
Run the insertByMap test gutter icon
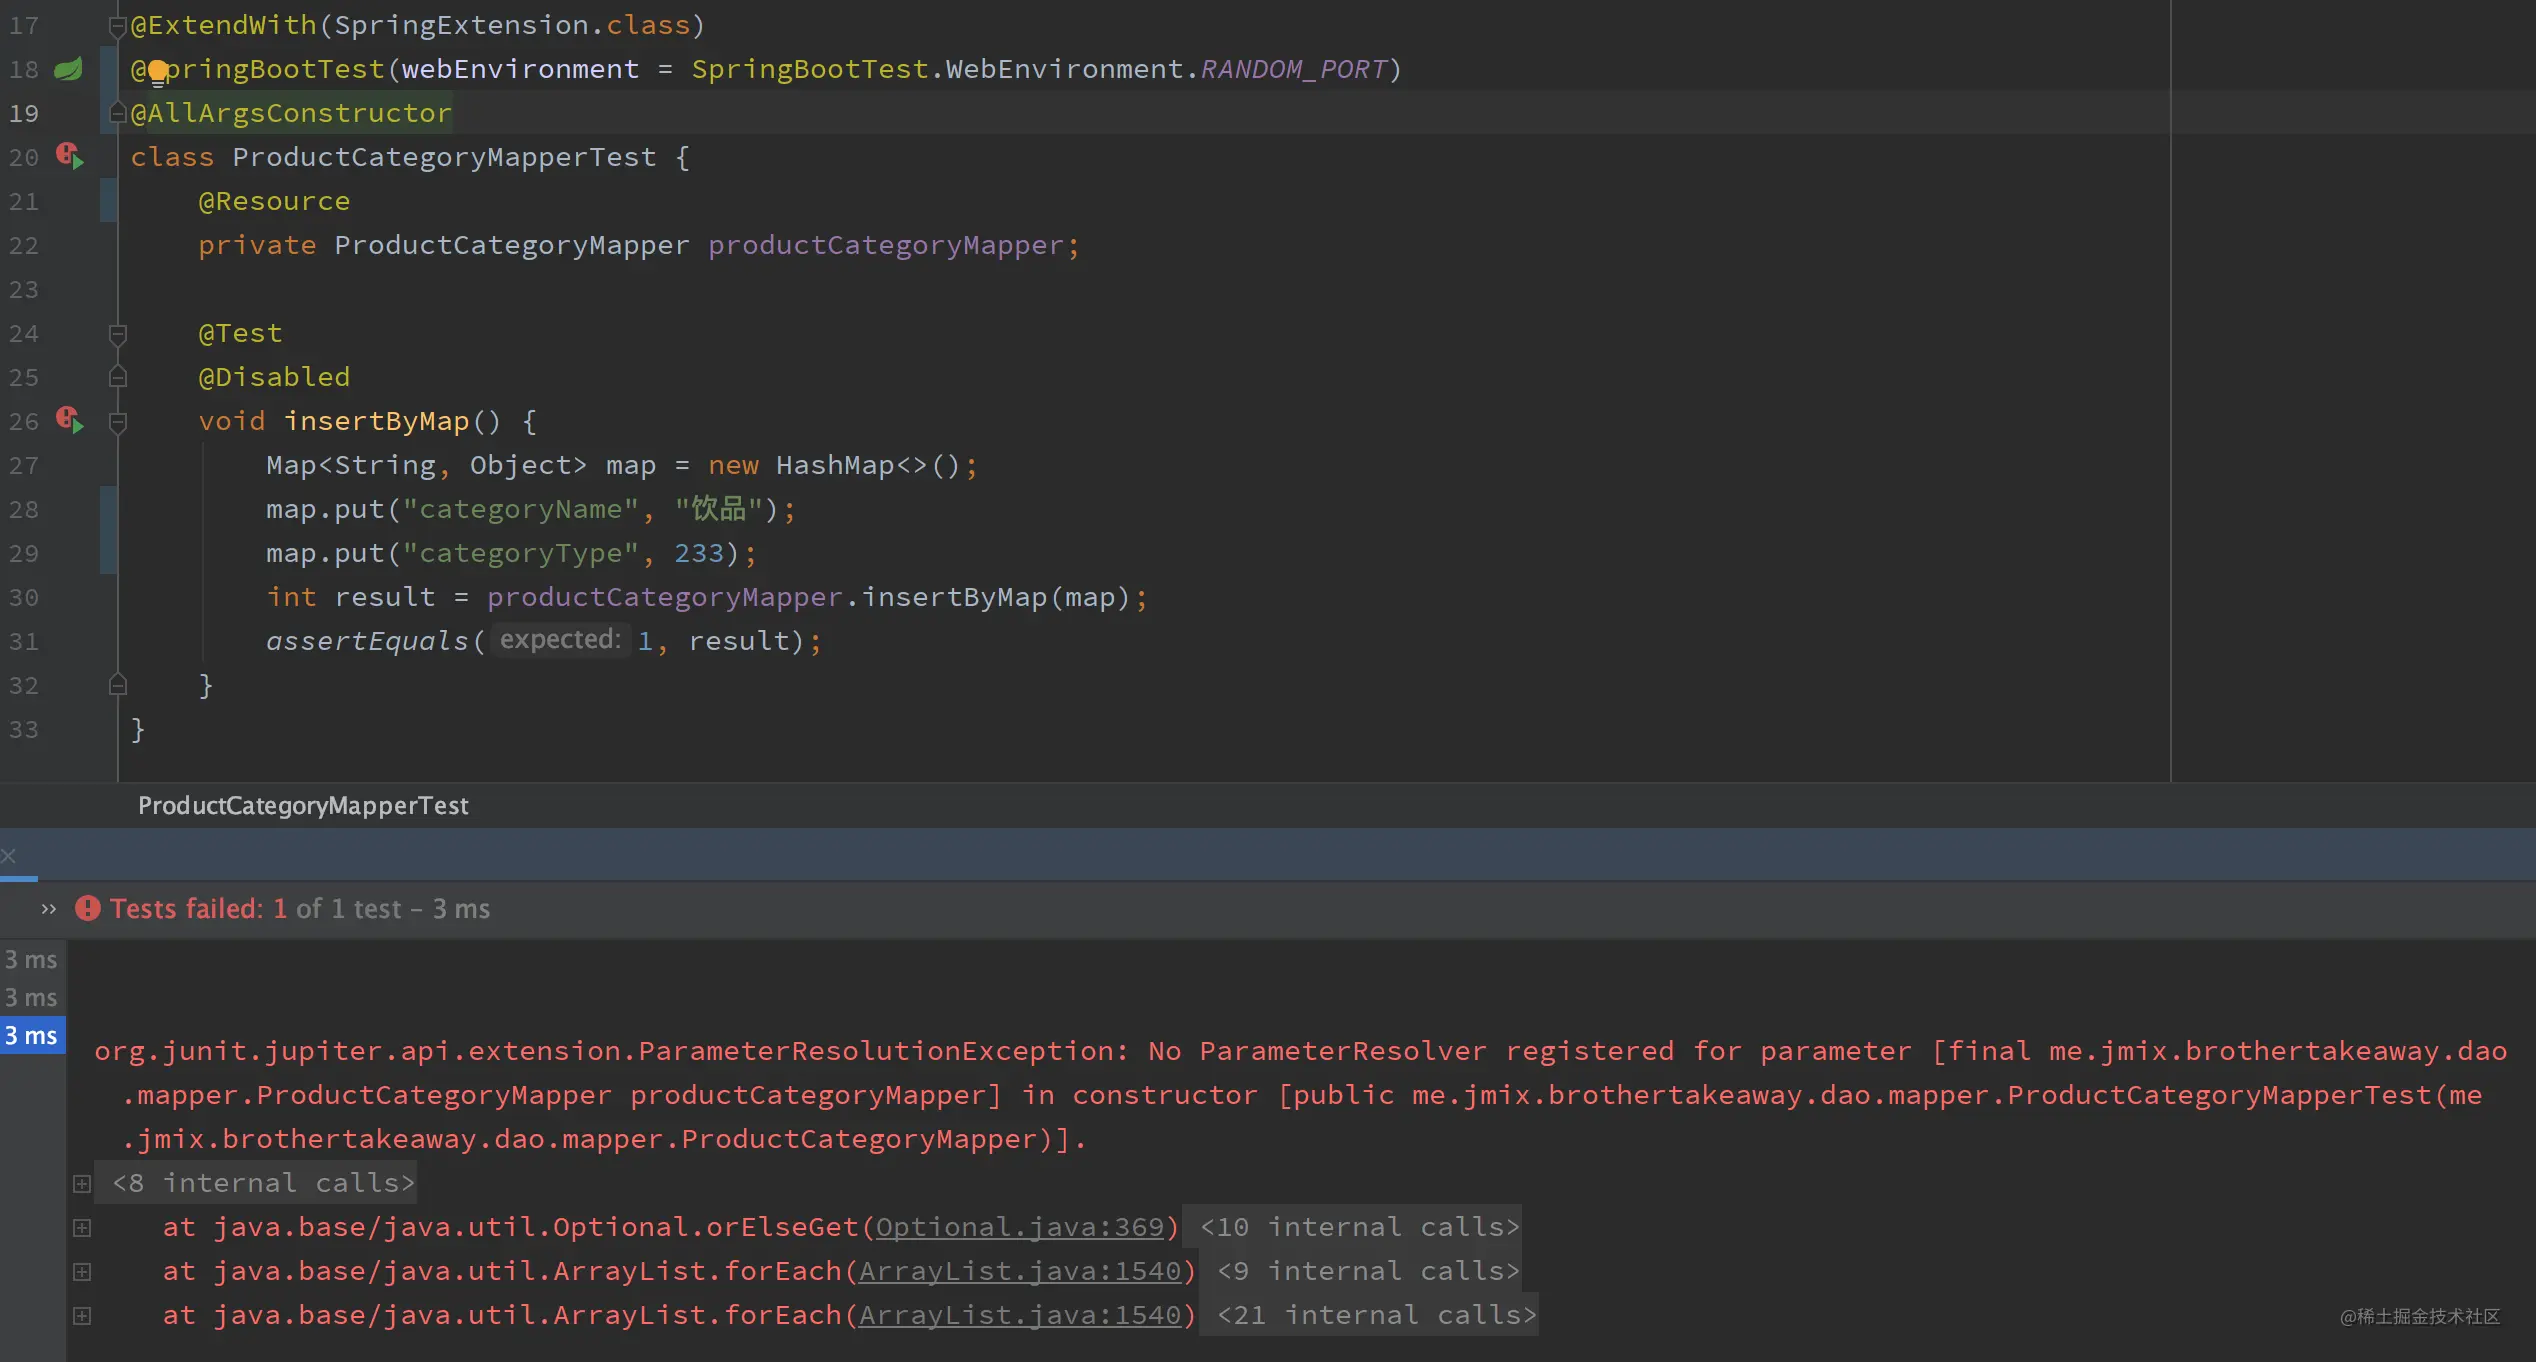pos(69,420)
